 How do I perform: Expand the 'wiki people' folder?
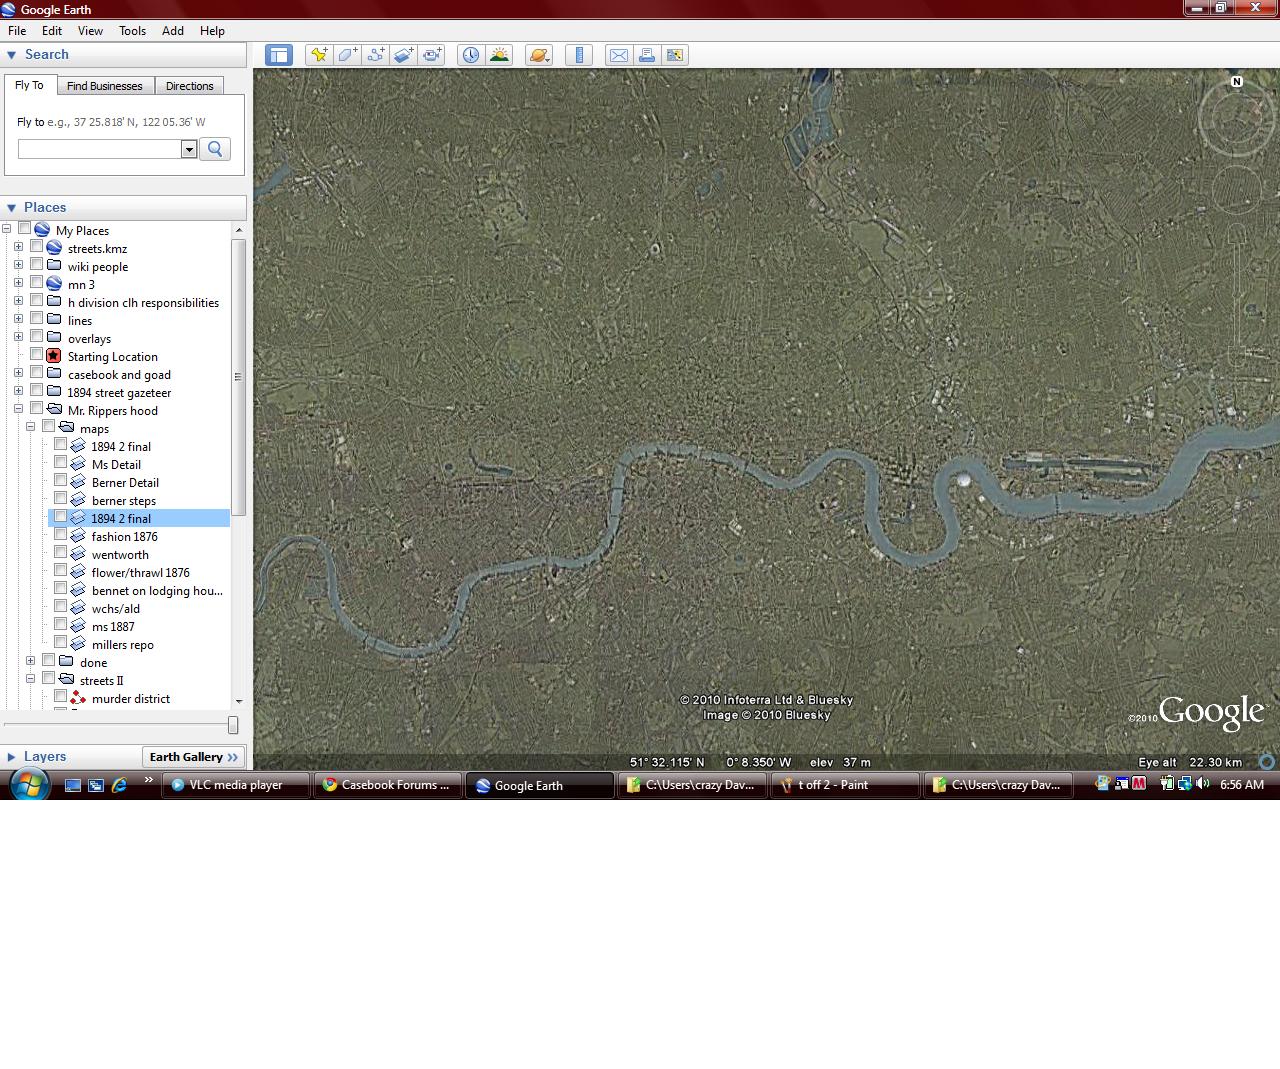point(18,266)
